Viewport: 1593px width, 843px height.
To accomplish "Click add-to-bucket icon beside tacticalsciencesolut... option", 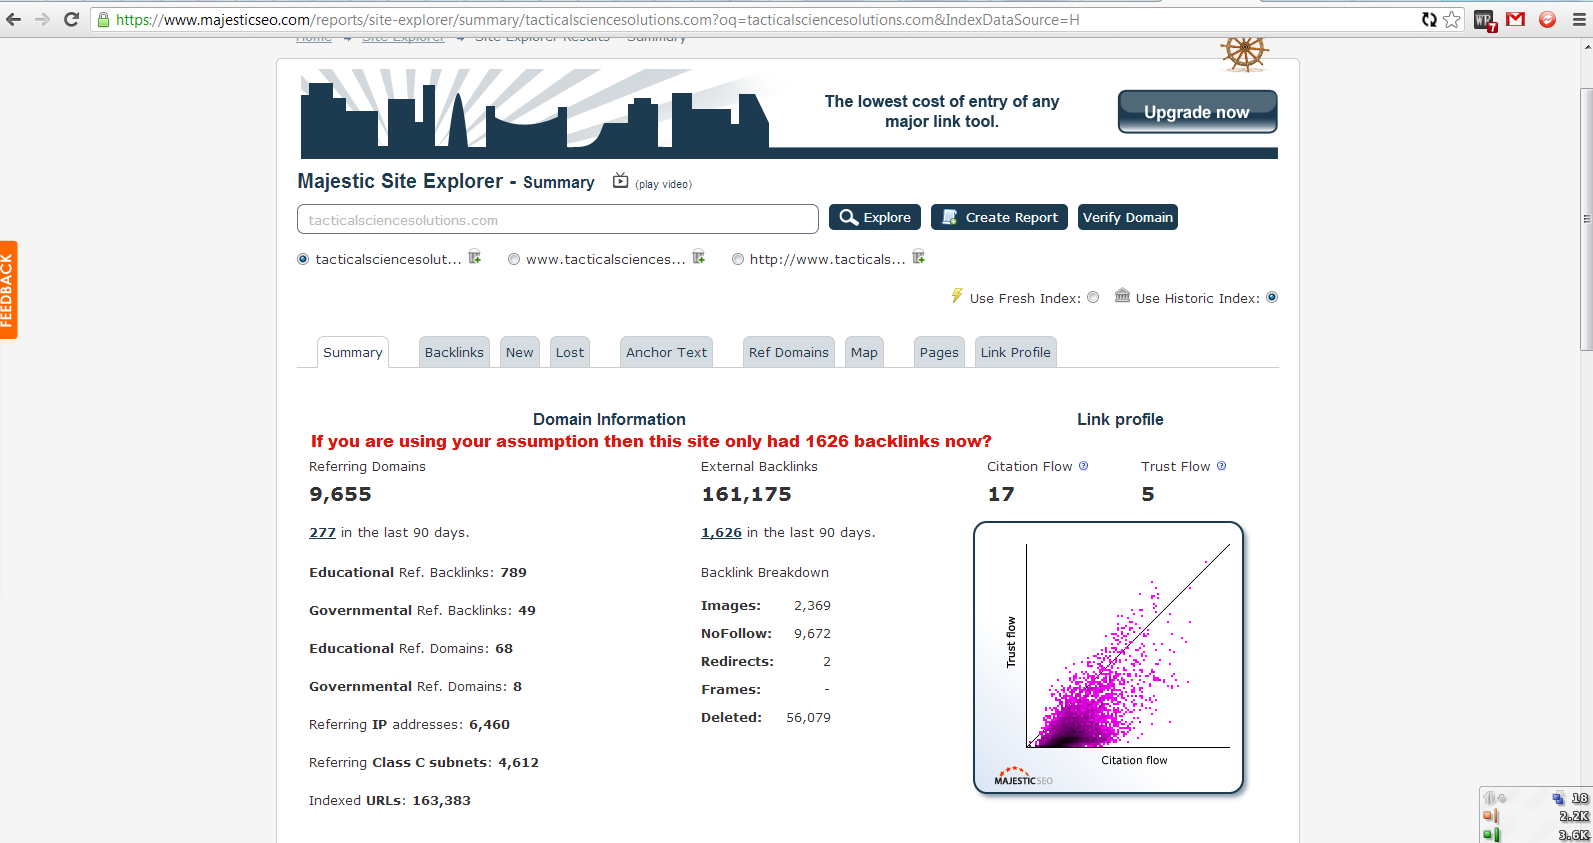I will (475, 258).
